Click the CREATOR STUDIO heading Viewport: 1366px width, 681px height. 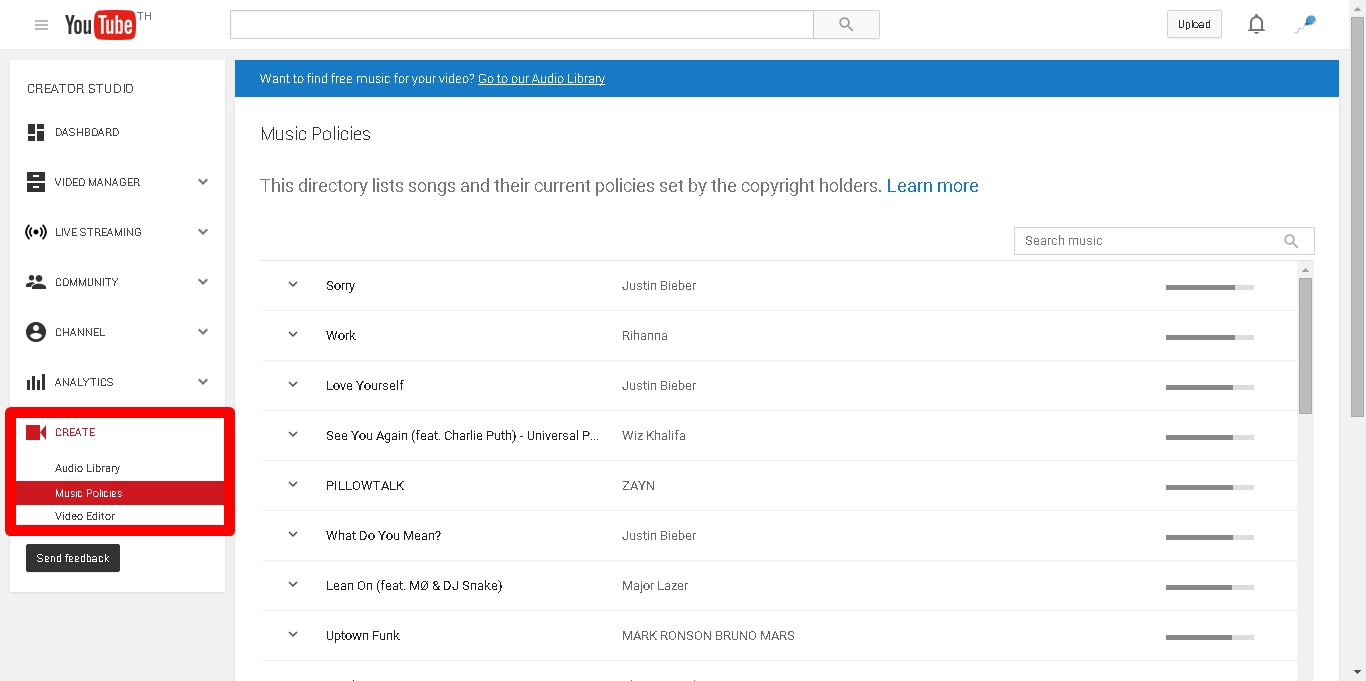pos(80,89)
